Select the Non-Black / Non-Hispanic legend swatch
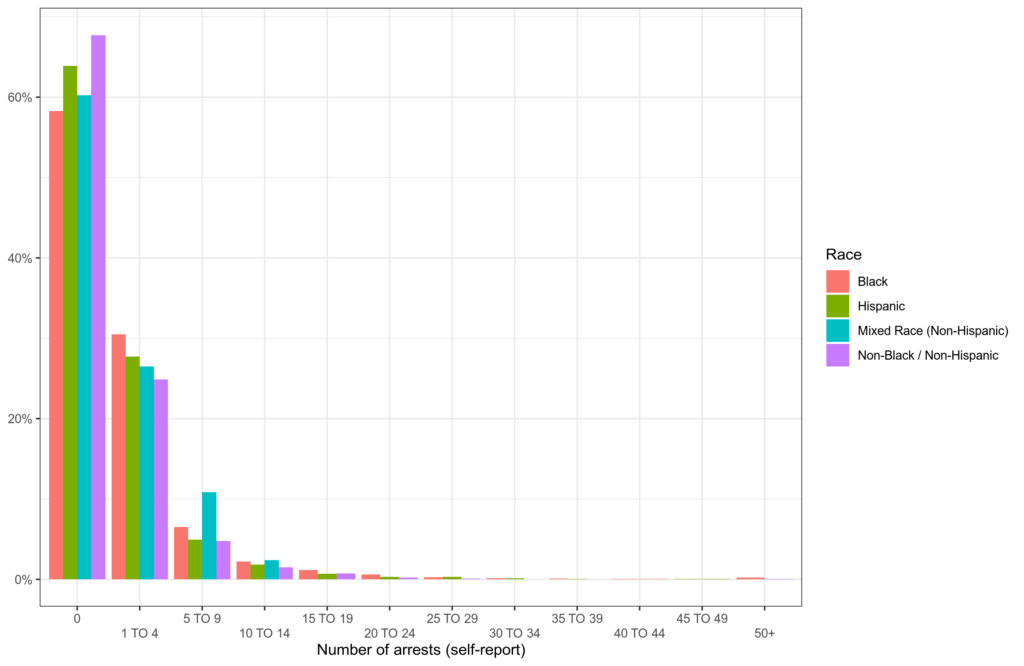Screen dimensions: 1024x666 [837, 355]
